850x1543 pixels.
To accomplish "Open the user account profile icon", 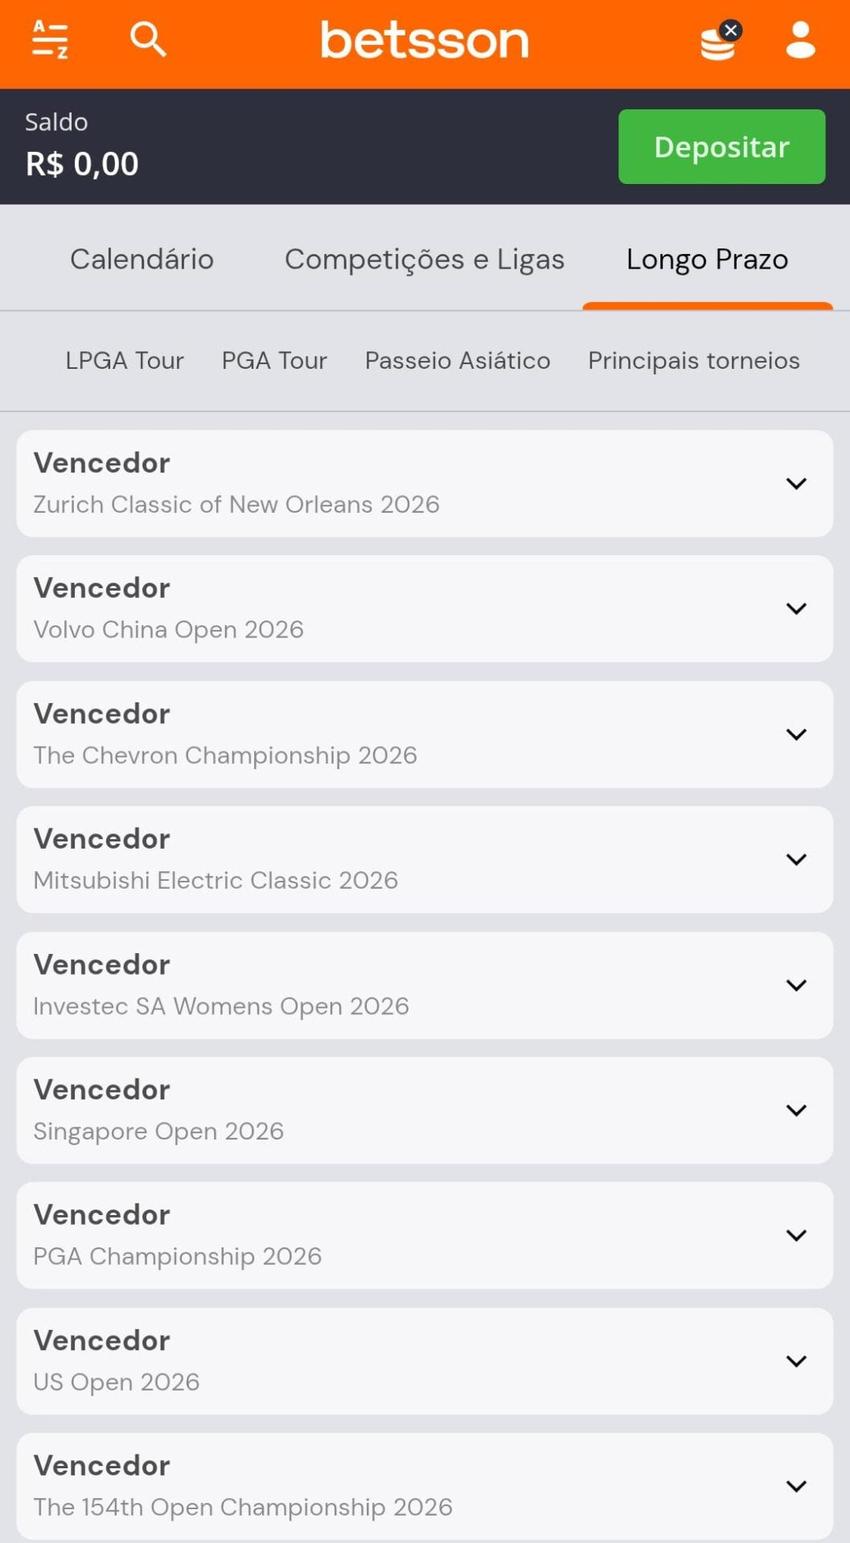I will click(800, 40).
